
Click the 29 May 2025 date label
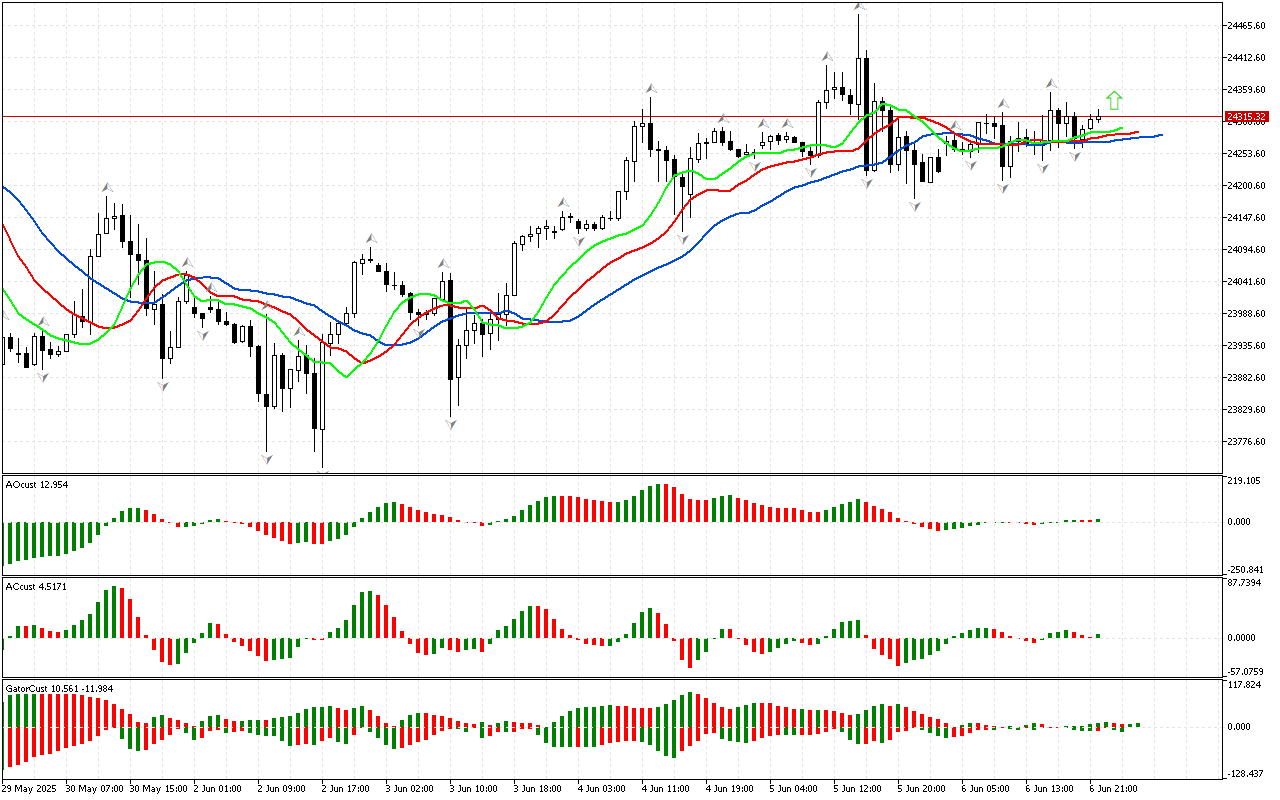pyautogui.click(x=32, y=788)
